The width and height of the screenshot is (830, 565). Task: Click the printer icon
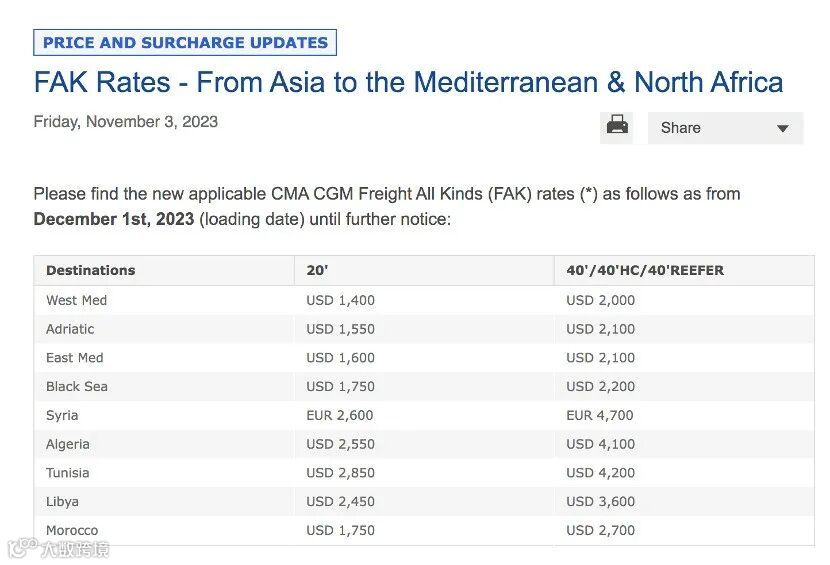(x=618, y=127)
